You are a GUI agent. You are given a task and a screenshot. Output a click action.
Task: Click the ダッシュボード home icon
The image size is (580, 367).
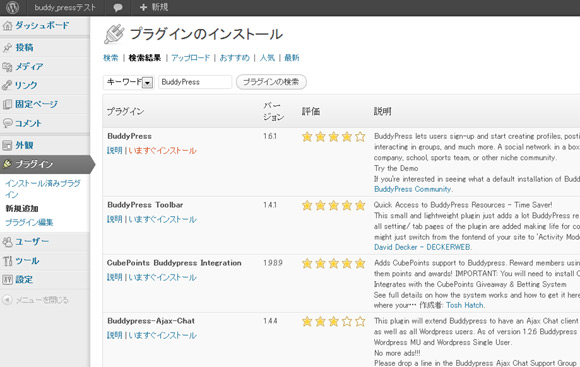point(7,26)
